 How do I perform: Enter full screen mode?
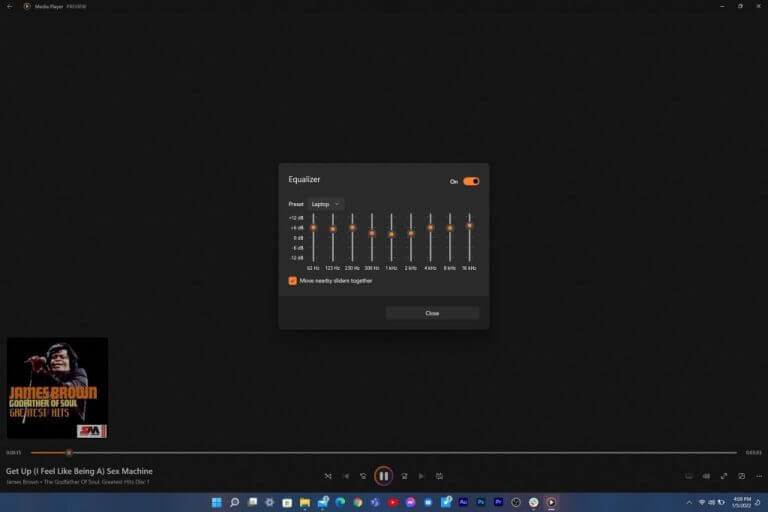pyautogui.click(x=724, y=476)
